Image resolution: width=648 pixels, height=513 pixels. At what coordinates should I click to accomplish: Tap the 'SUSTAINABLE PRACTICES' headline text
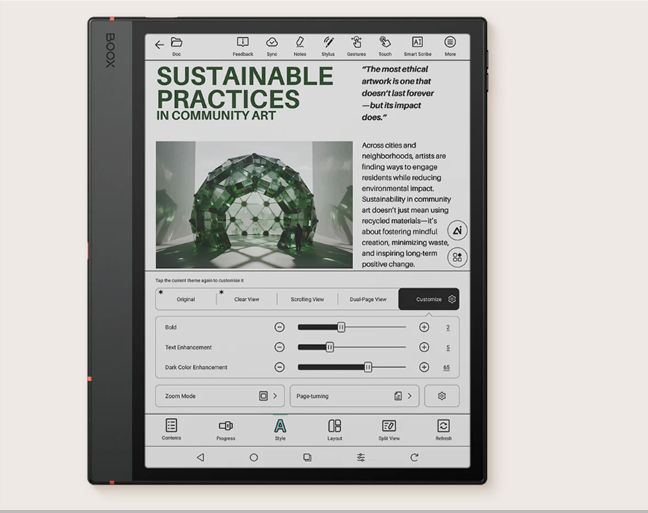(x=245, y=87)
